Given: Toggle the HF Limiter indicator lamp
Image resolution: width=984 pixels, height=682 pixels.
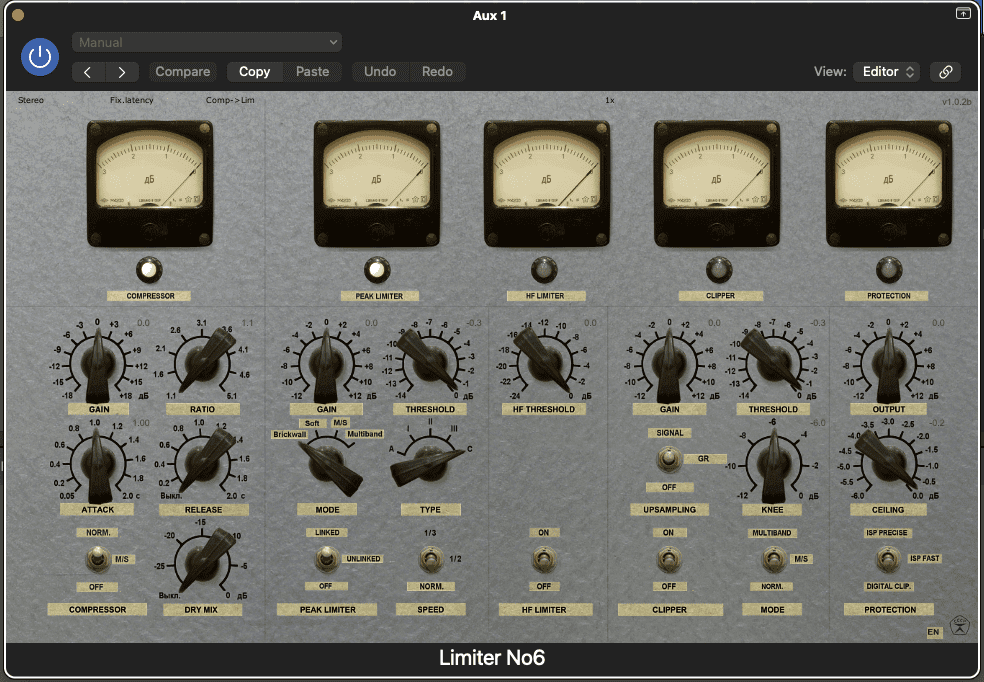Looking at the screenshot, I should [544, 270].
